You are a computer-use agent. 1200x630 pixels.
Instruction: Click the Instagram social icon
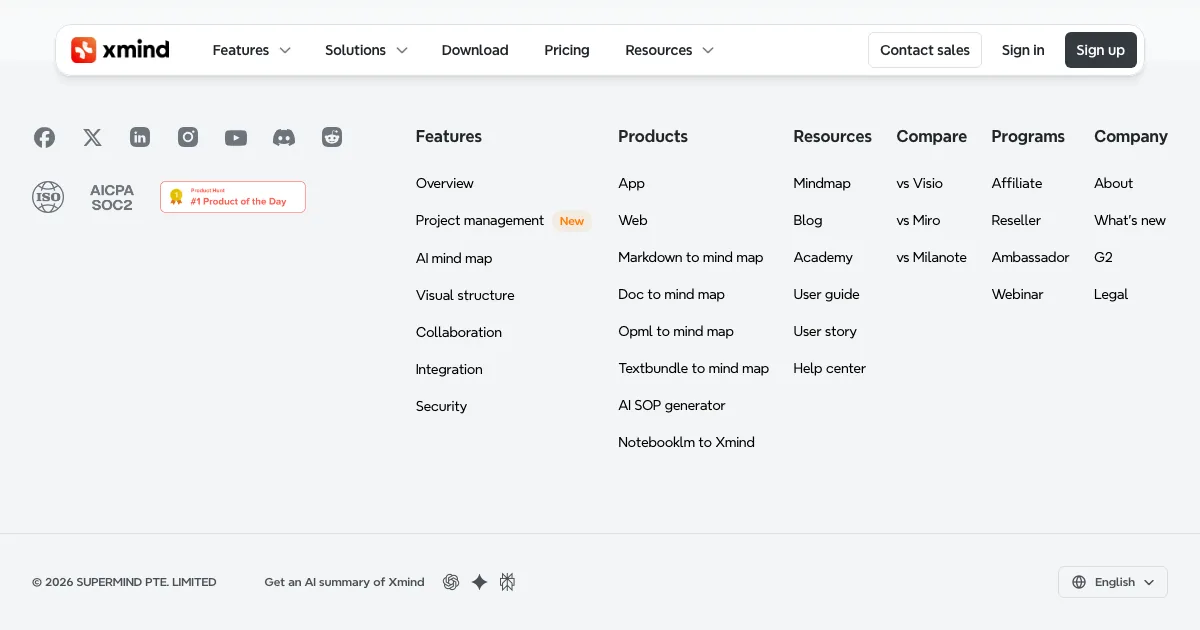(188, 137)
